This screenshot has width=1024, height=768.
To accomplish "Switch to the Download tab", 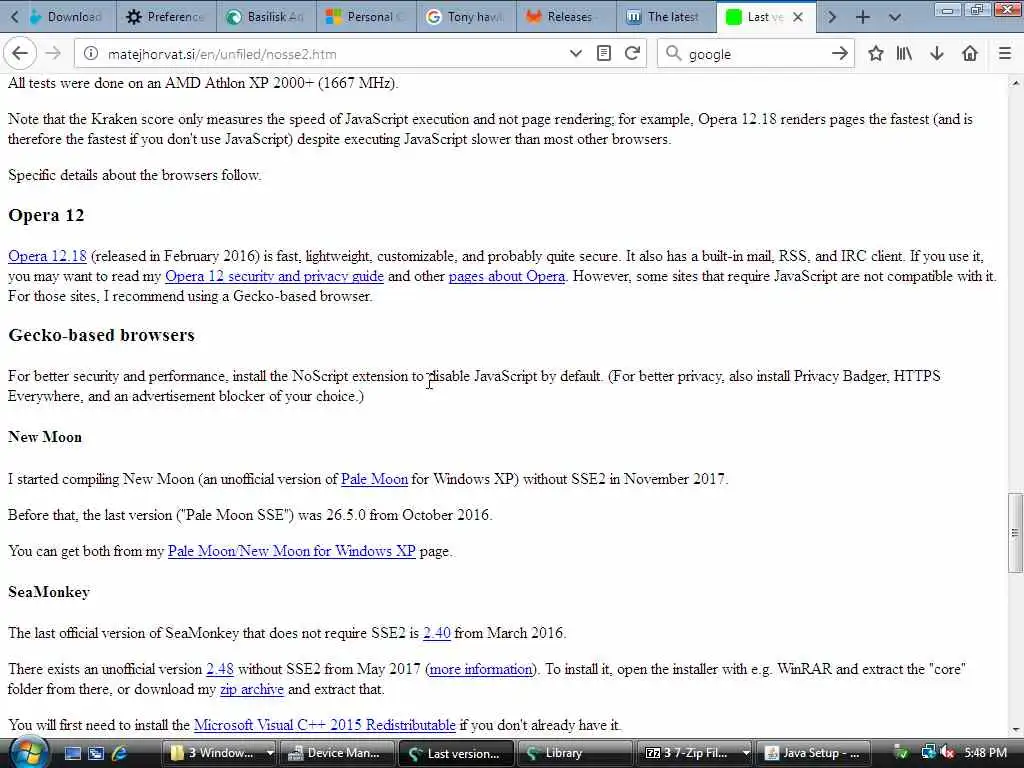I will pyautogui.click(x=67, y=17).
